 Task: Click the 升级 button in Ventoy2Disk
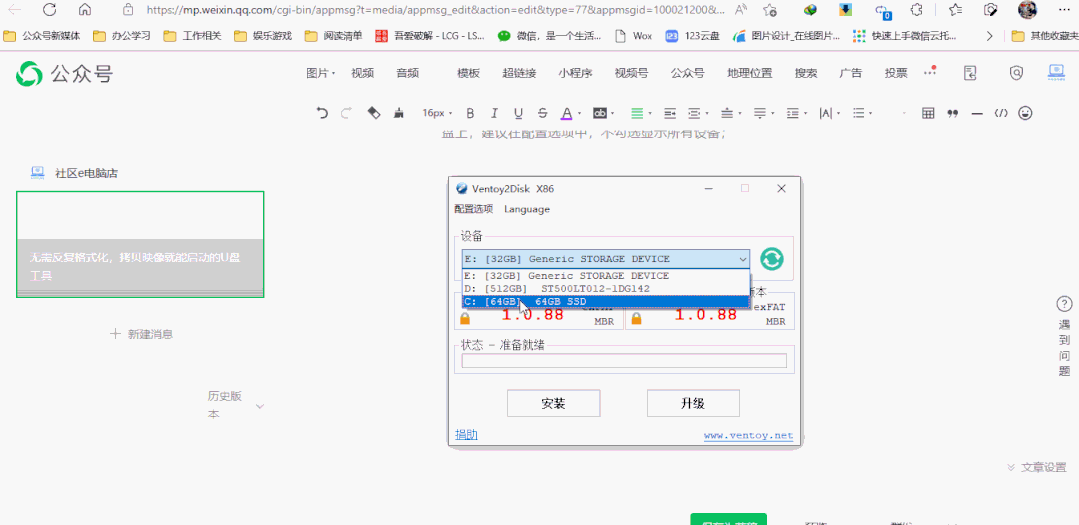(693, 403)
